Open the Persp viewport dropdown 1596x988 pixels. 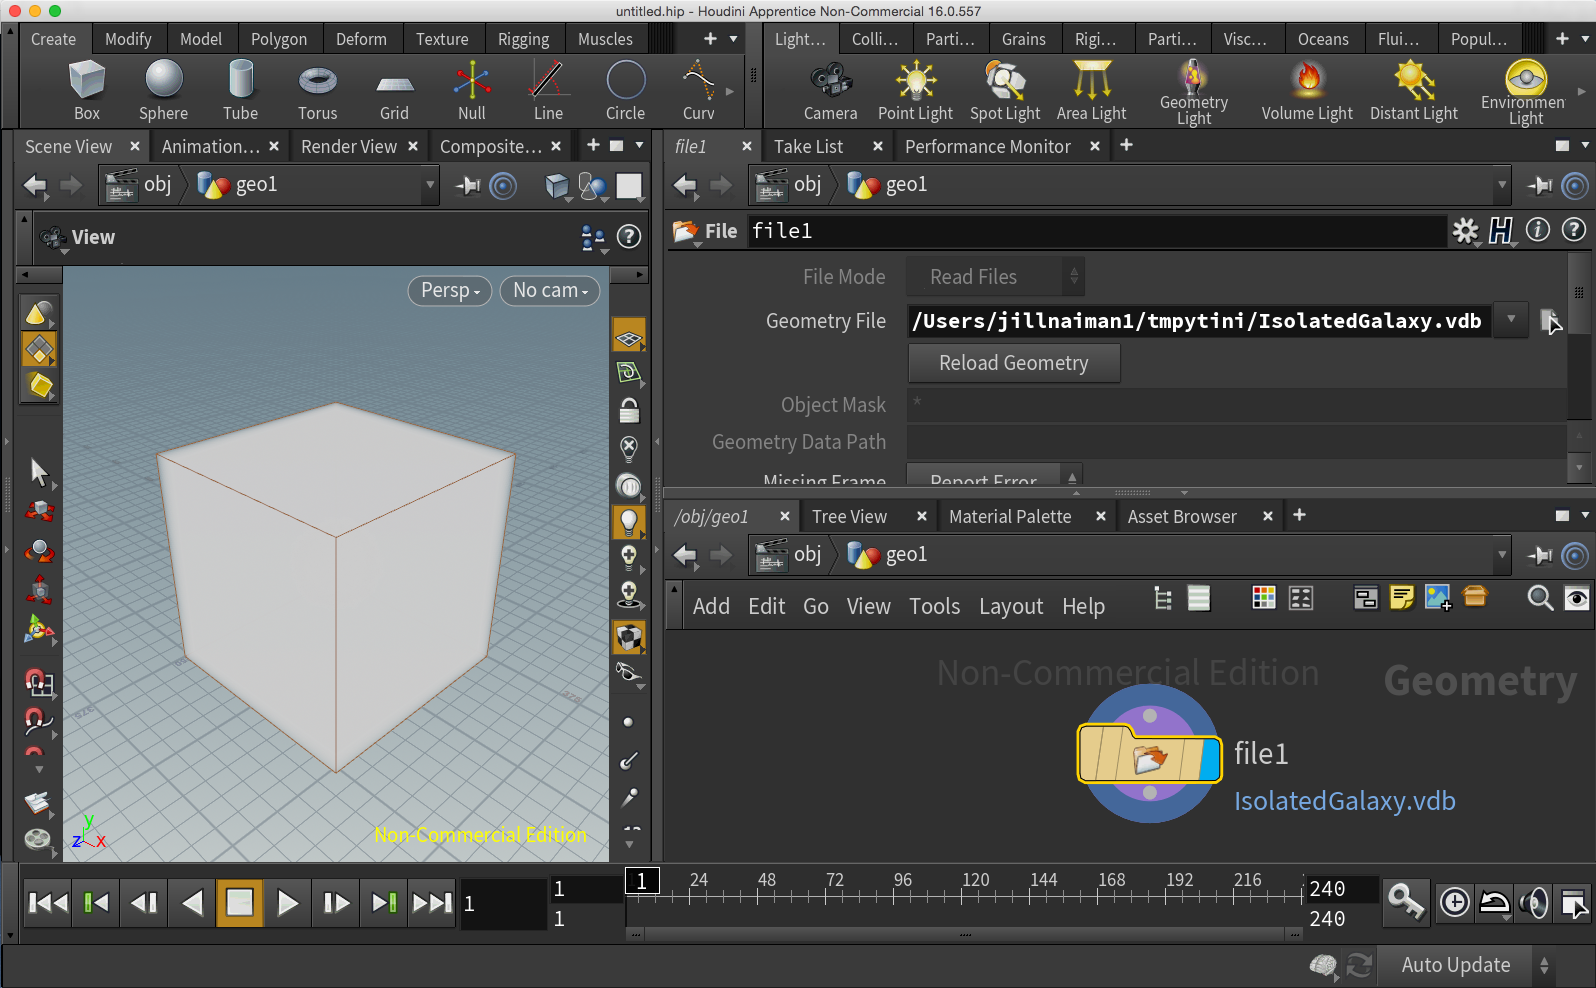click(x=450, y=290)
